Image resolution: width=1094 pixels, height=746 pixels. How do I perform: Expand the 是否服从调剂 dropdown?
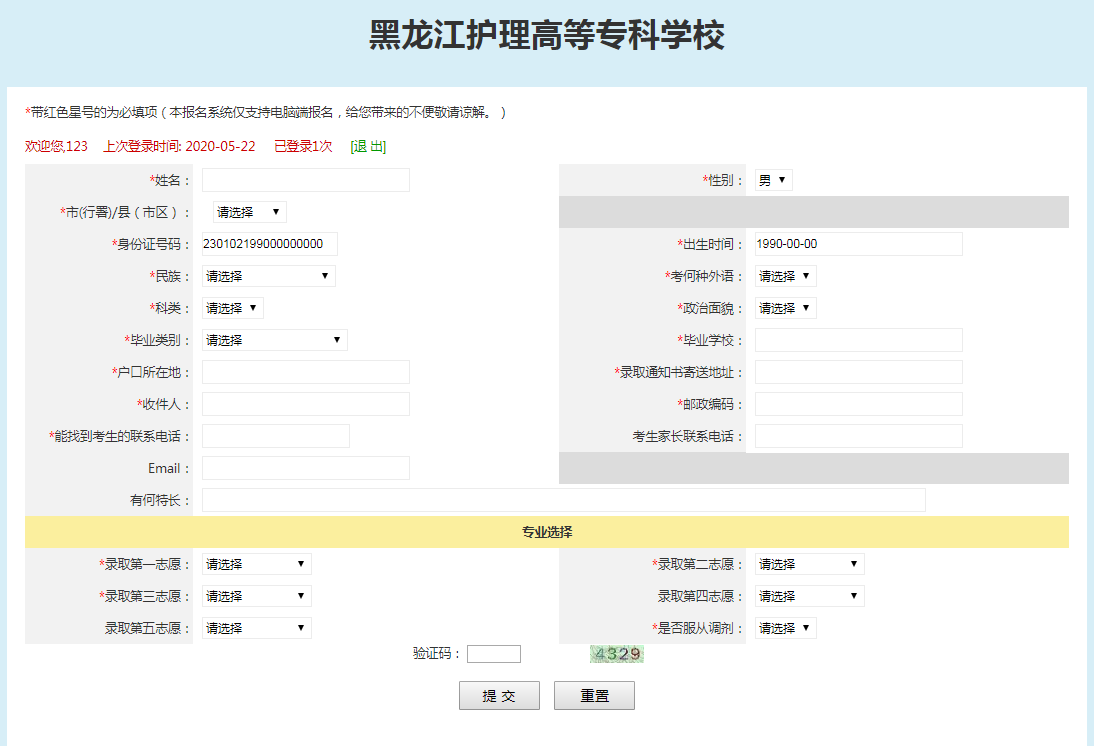(785, 628)
